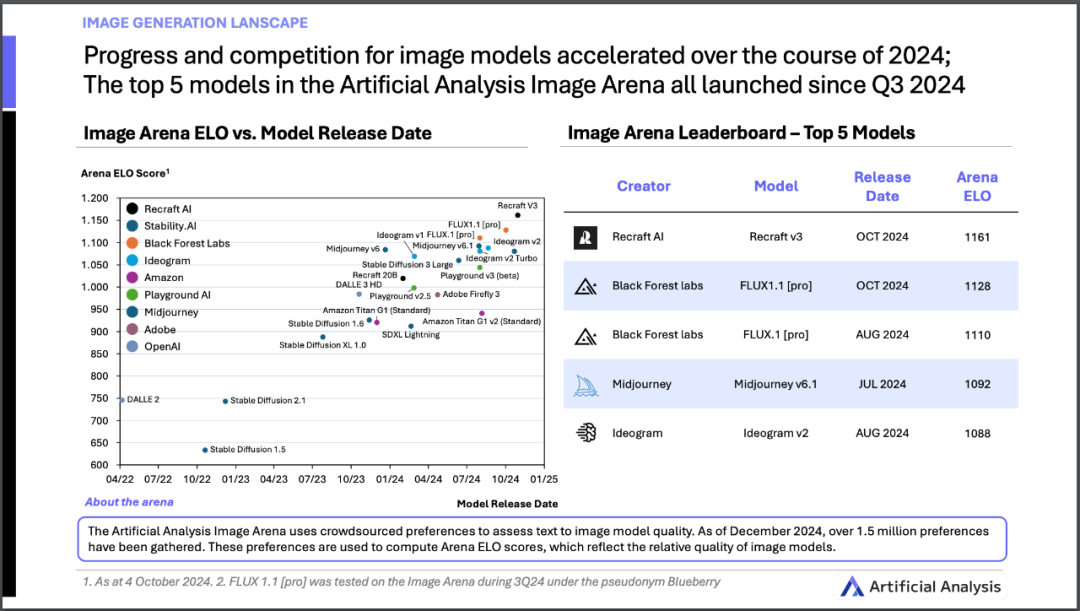The image size is (1080, 611).
Task: Open the About the arena link
Action: coord(129,502)
